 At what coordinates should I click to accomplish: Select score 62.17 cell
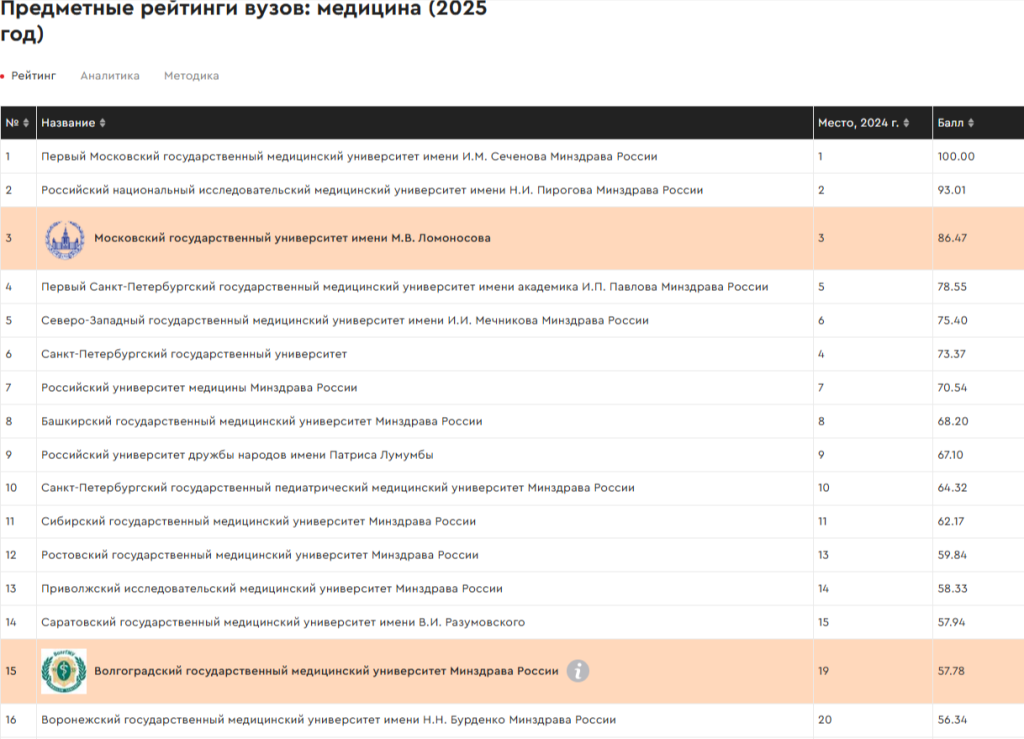coord(951,522)
